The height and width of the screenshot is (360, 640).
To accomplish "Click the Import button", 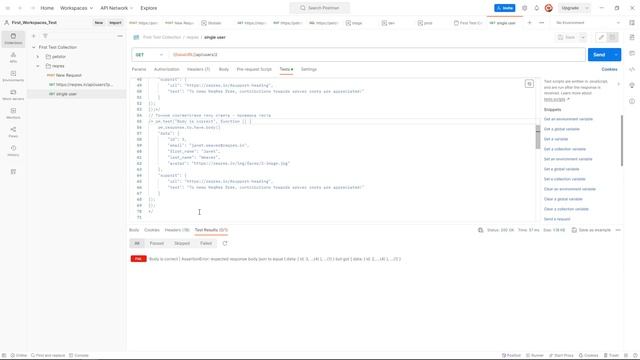I will point(115,23).
